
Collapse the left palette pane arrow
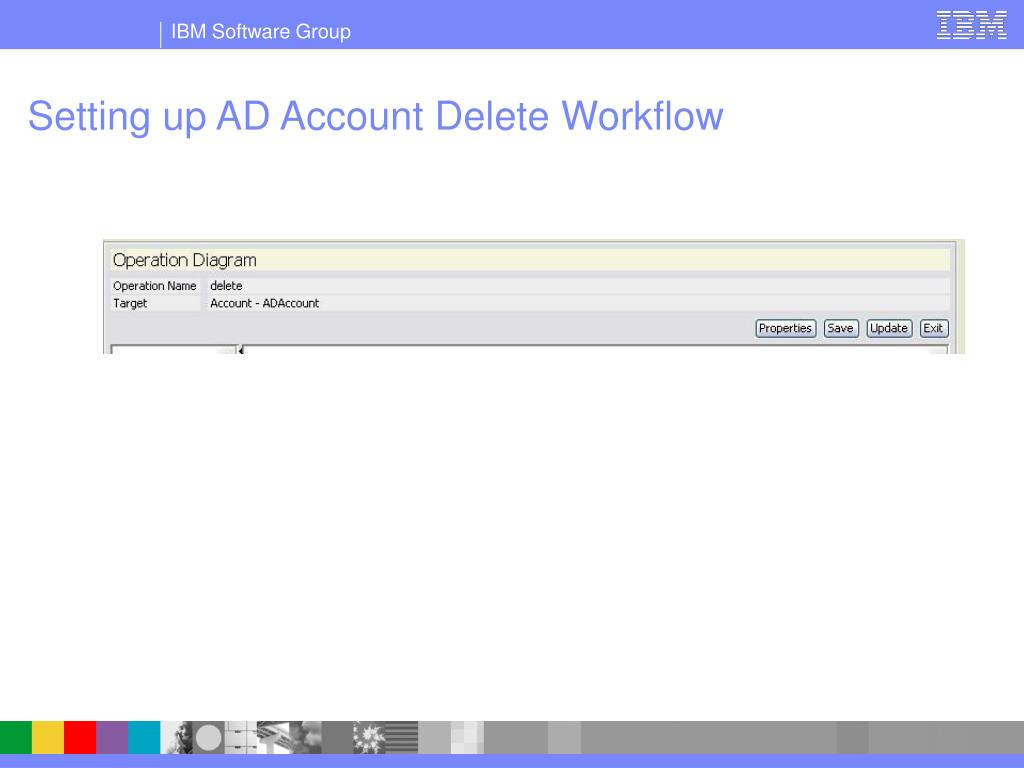pyautogui.click(x=241, y=351)
